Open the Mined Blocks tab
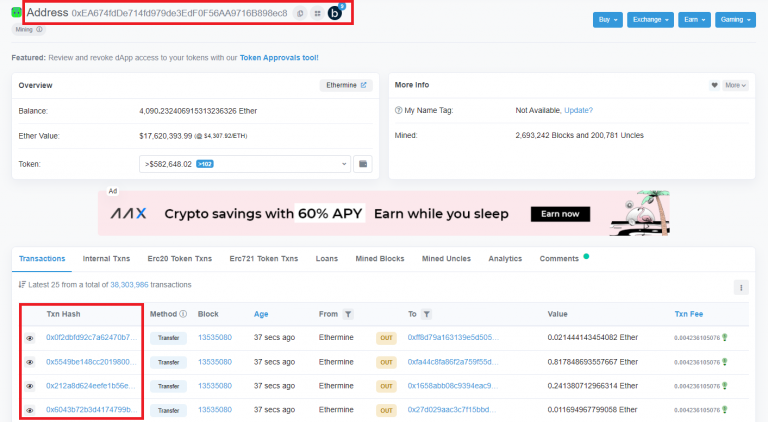The image size is (768, 422). point(379,258)
